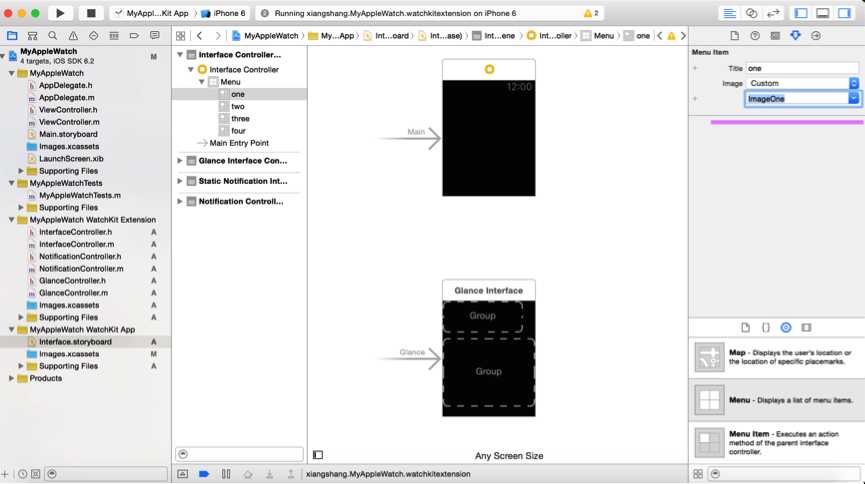
Task: Show the Connections inspector
Action: [816, 36]
